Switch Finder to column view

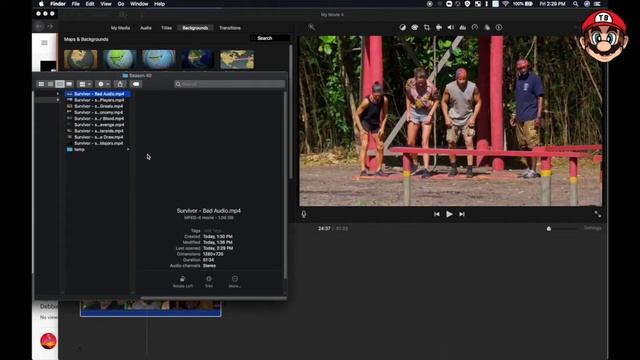pyautogui.click(x=60, y=84)
